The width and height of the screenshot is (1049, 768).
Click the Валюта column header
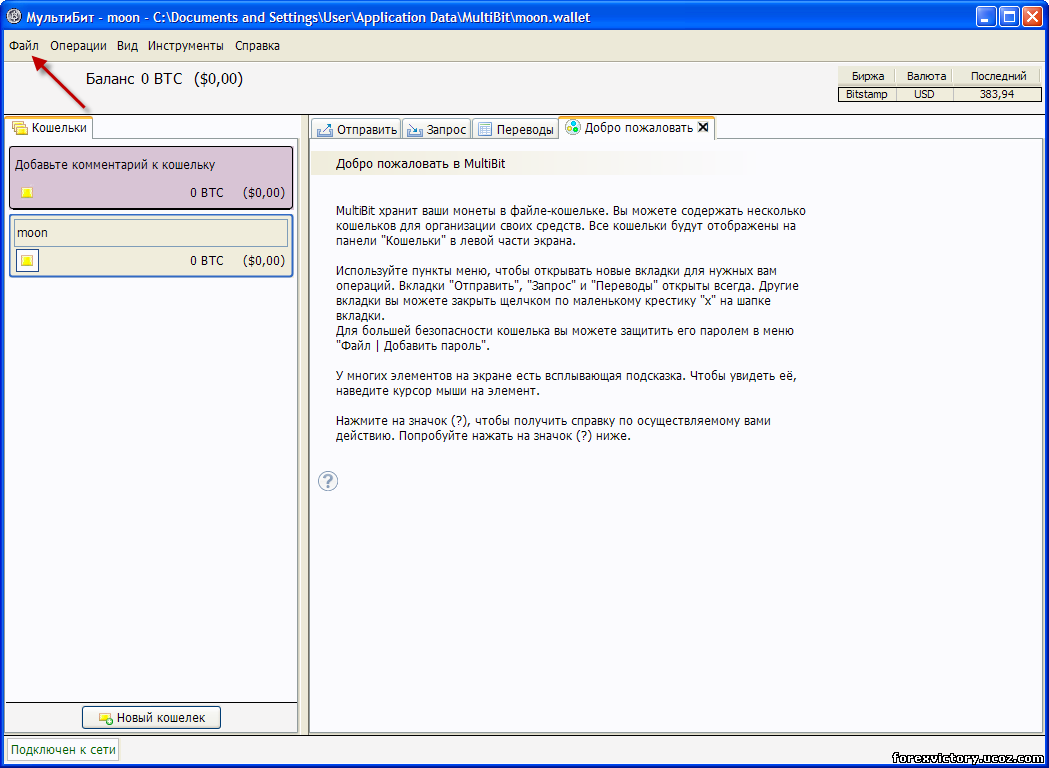point(926,76)
